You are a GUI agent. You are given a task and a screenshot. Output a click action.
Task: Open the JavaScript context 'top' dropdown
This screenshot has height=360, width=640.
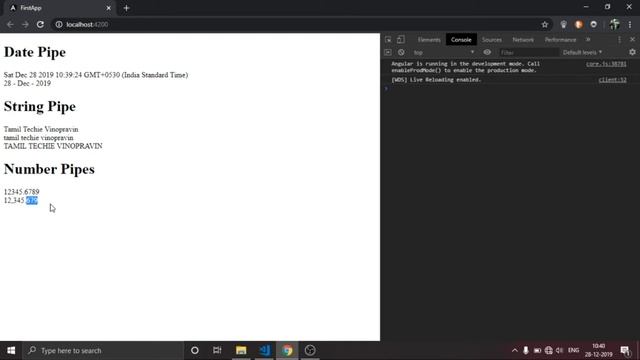point(444,52)
